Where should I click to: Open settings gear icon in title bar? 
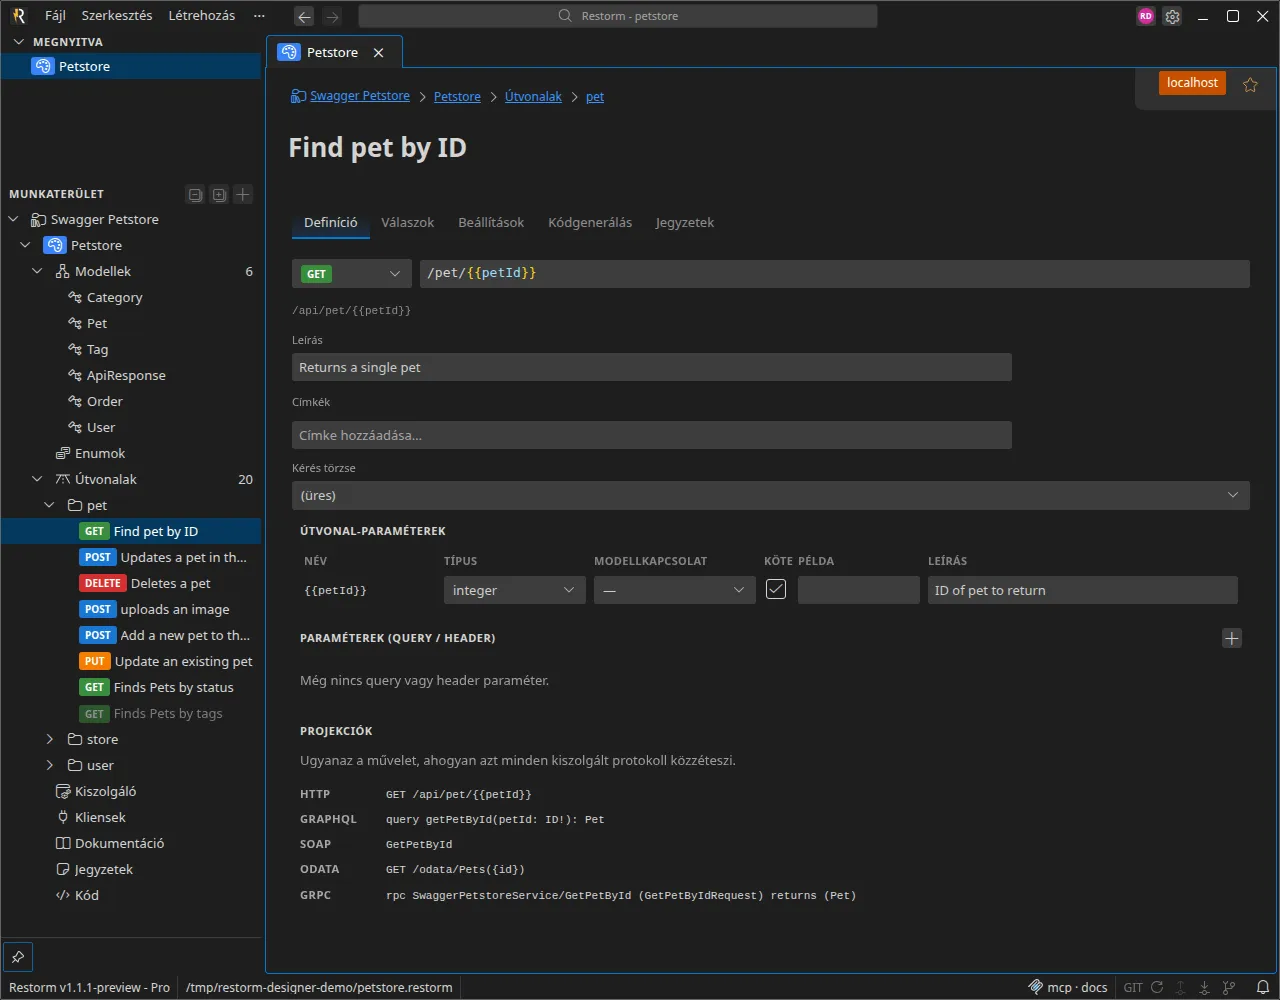[x=1173, y=16]
